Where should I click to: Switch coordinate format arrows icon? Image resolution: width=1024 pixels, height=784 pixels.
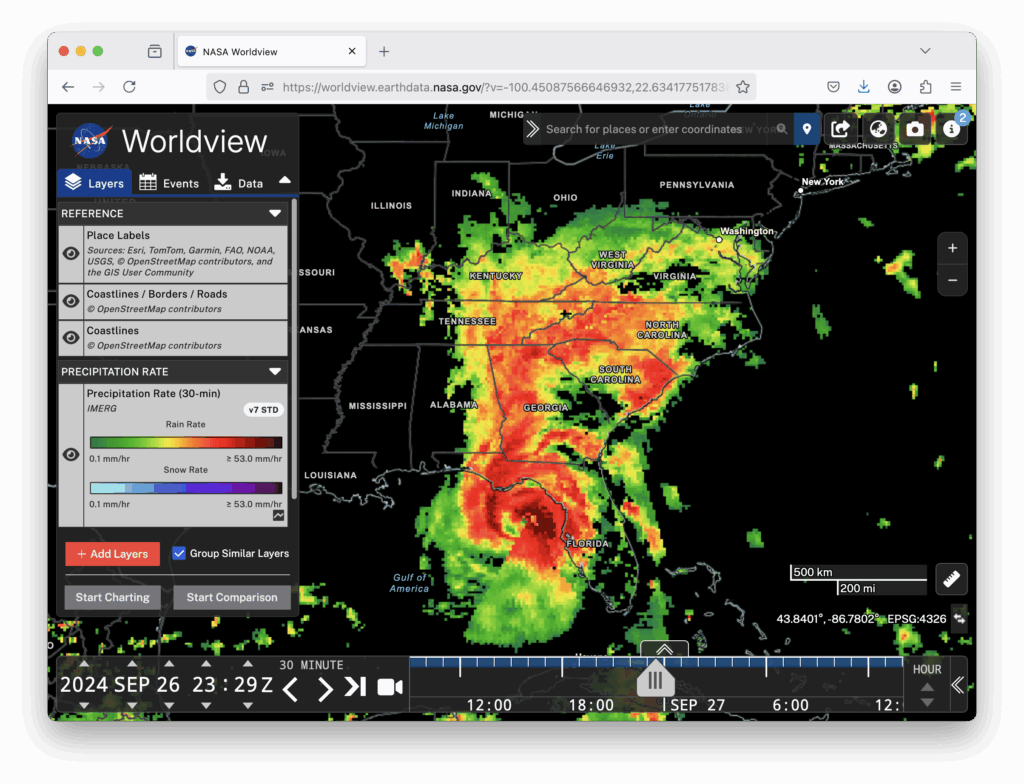coord(959,618)
